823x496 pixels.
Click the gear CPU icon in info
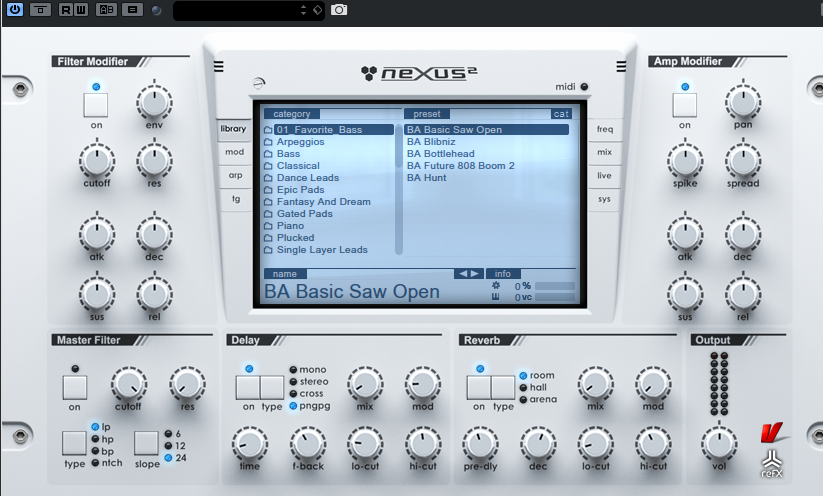[496, 286]
